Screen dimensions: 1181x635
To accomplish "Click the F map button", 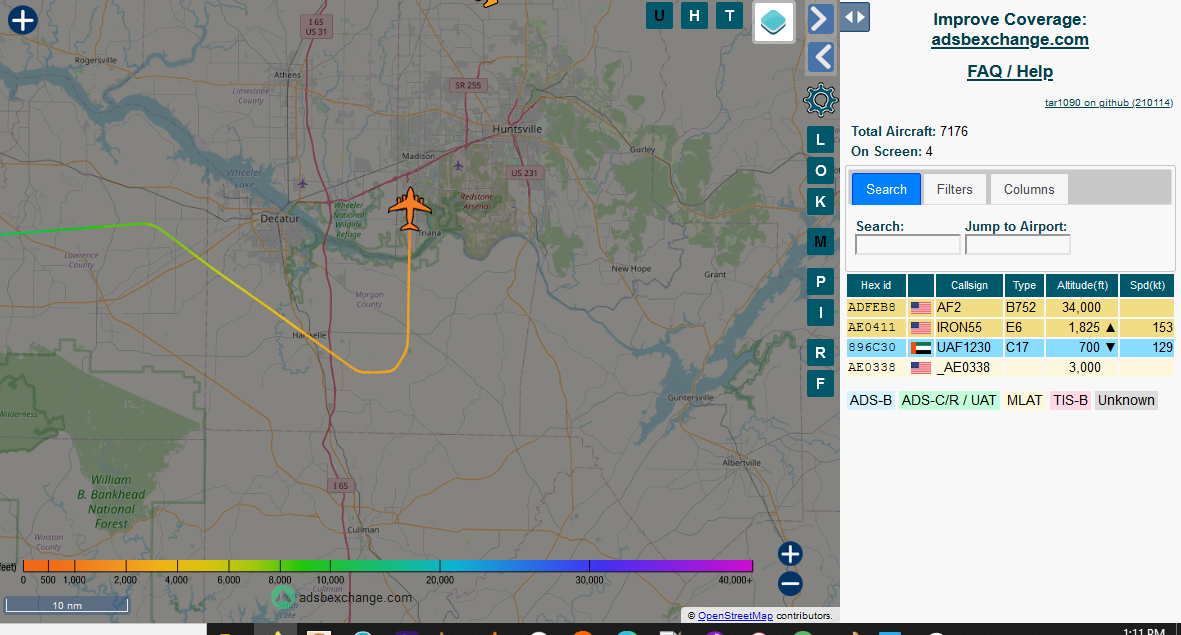I will point(820,384).
